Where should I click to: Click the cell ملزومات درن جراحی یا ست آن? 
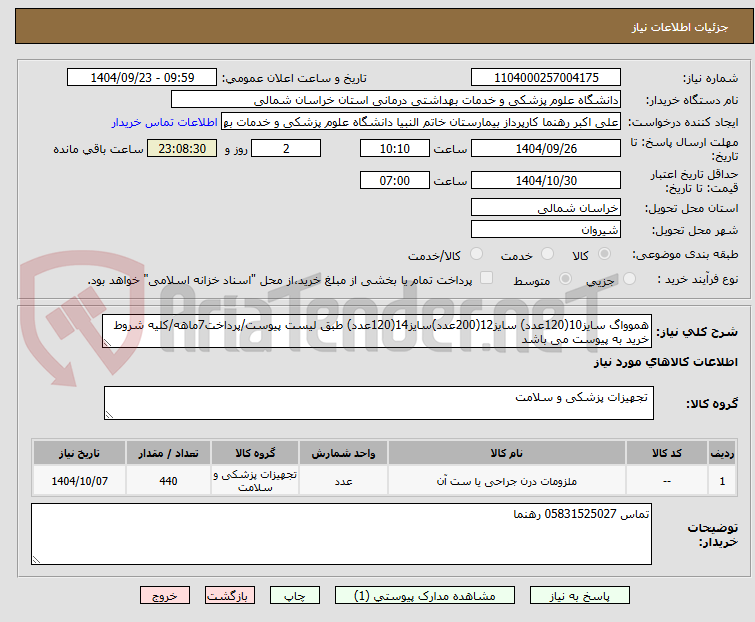tap(507, 480)
